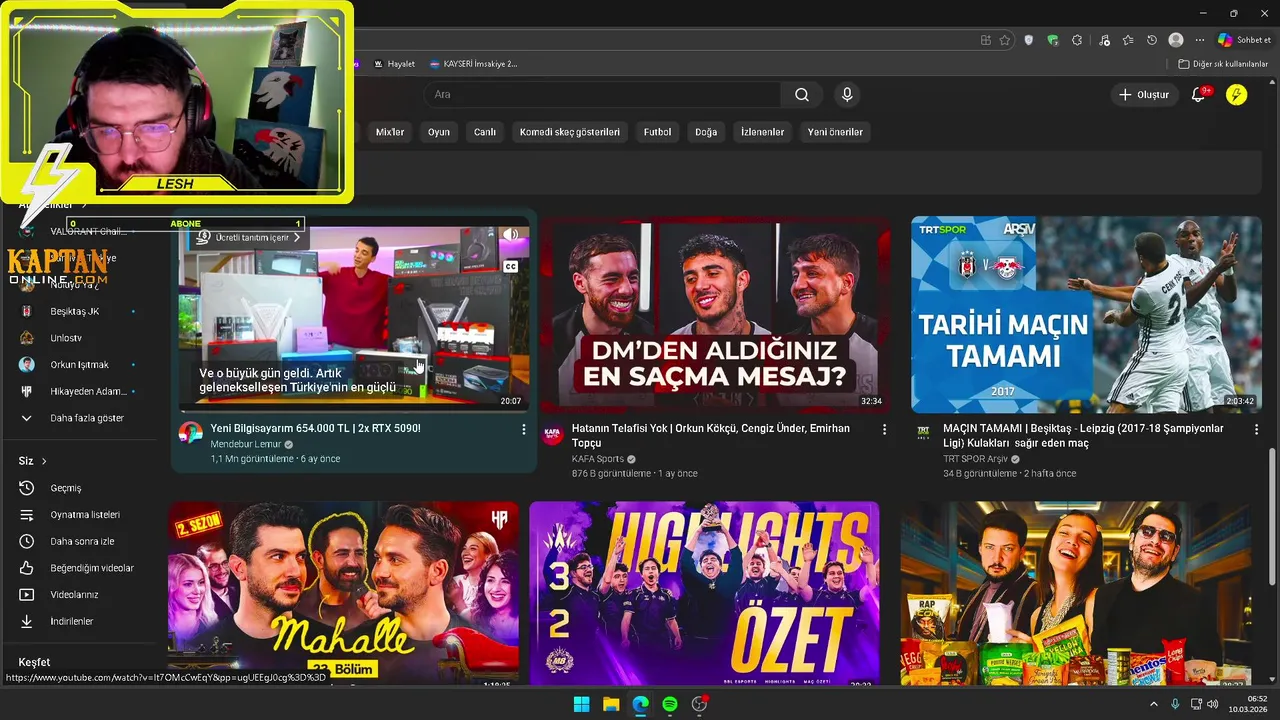
Task: Open more options for Yeni Bilgisayarım video
Action: click(523, 429)
